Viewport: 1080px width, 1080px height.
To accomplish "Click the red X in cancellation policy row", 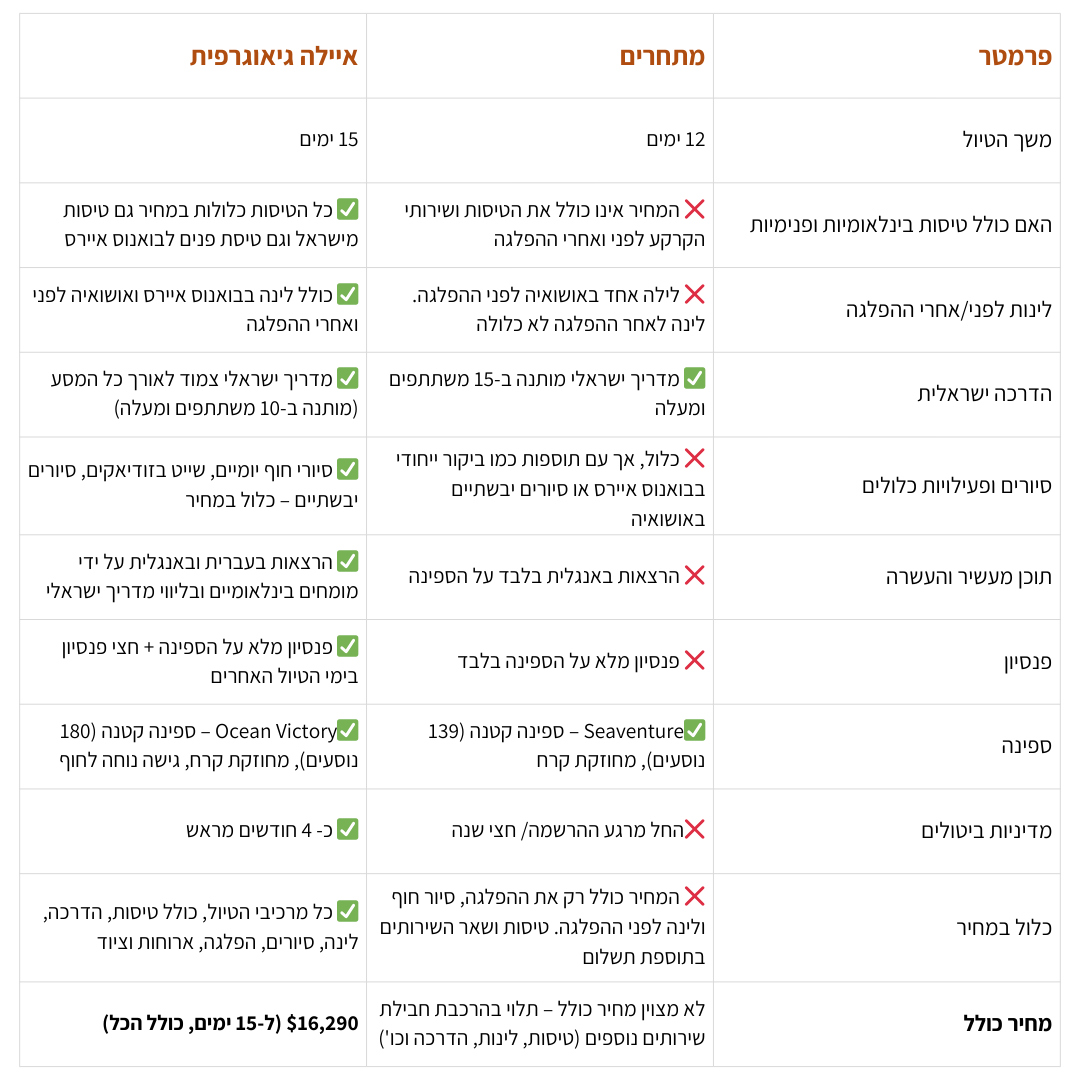I will pyautogui.click(x=695, y=829).
